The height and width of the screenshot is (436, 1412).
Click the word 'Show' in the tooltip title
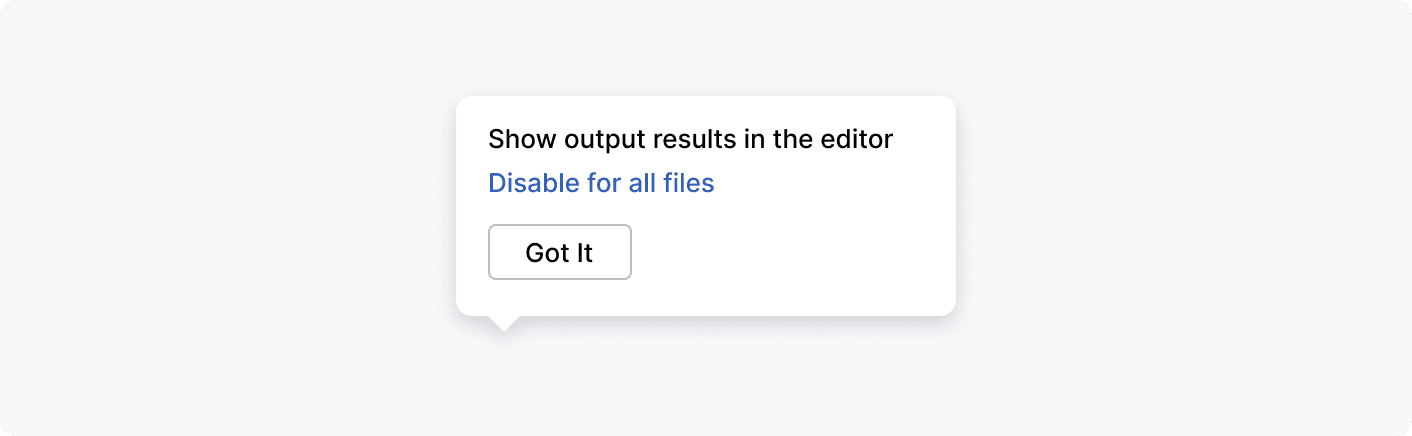[522, 139]
